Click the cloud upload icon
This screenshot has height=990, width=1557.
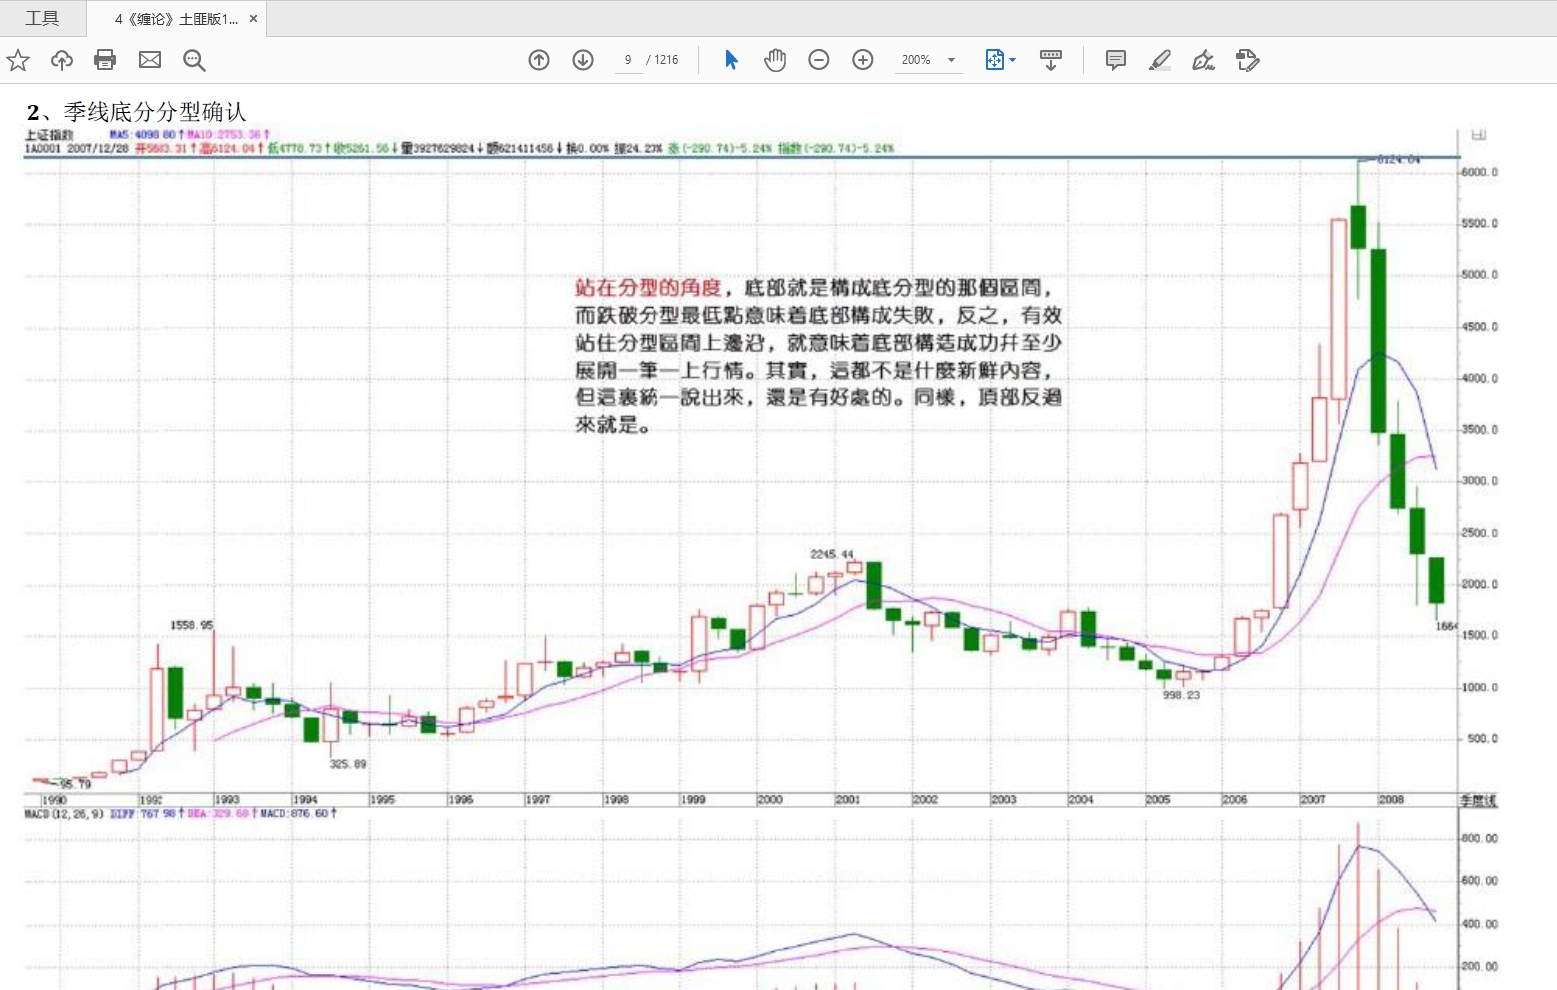click(x=62, y=60)
